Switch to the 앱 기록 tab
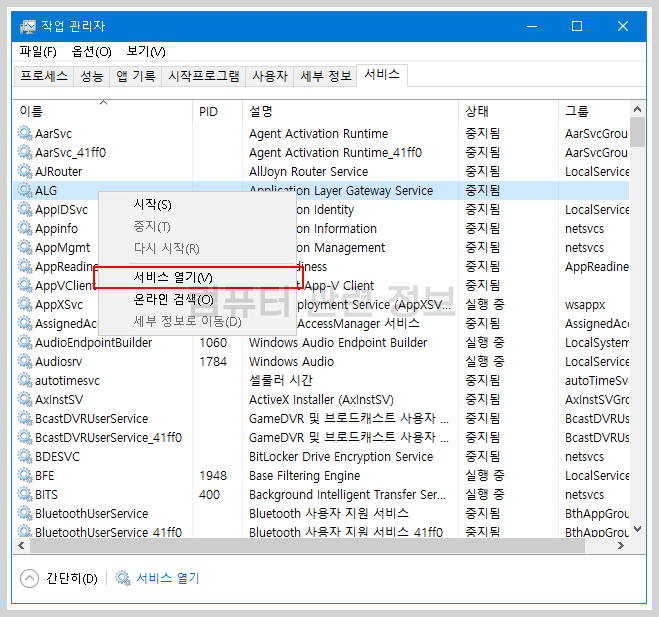The image size is (659, 617). [136, 76]
